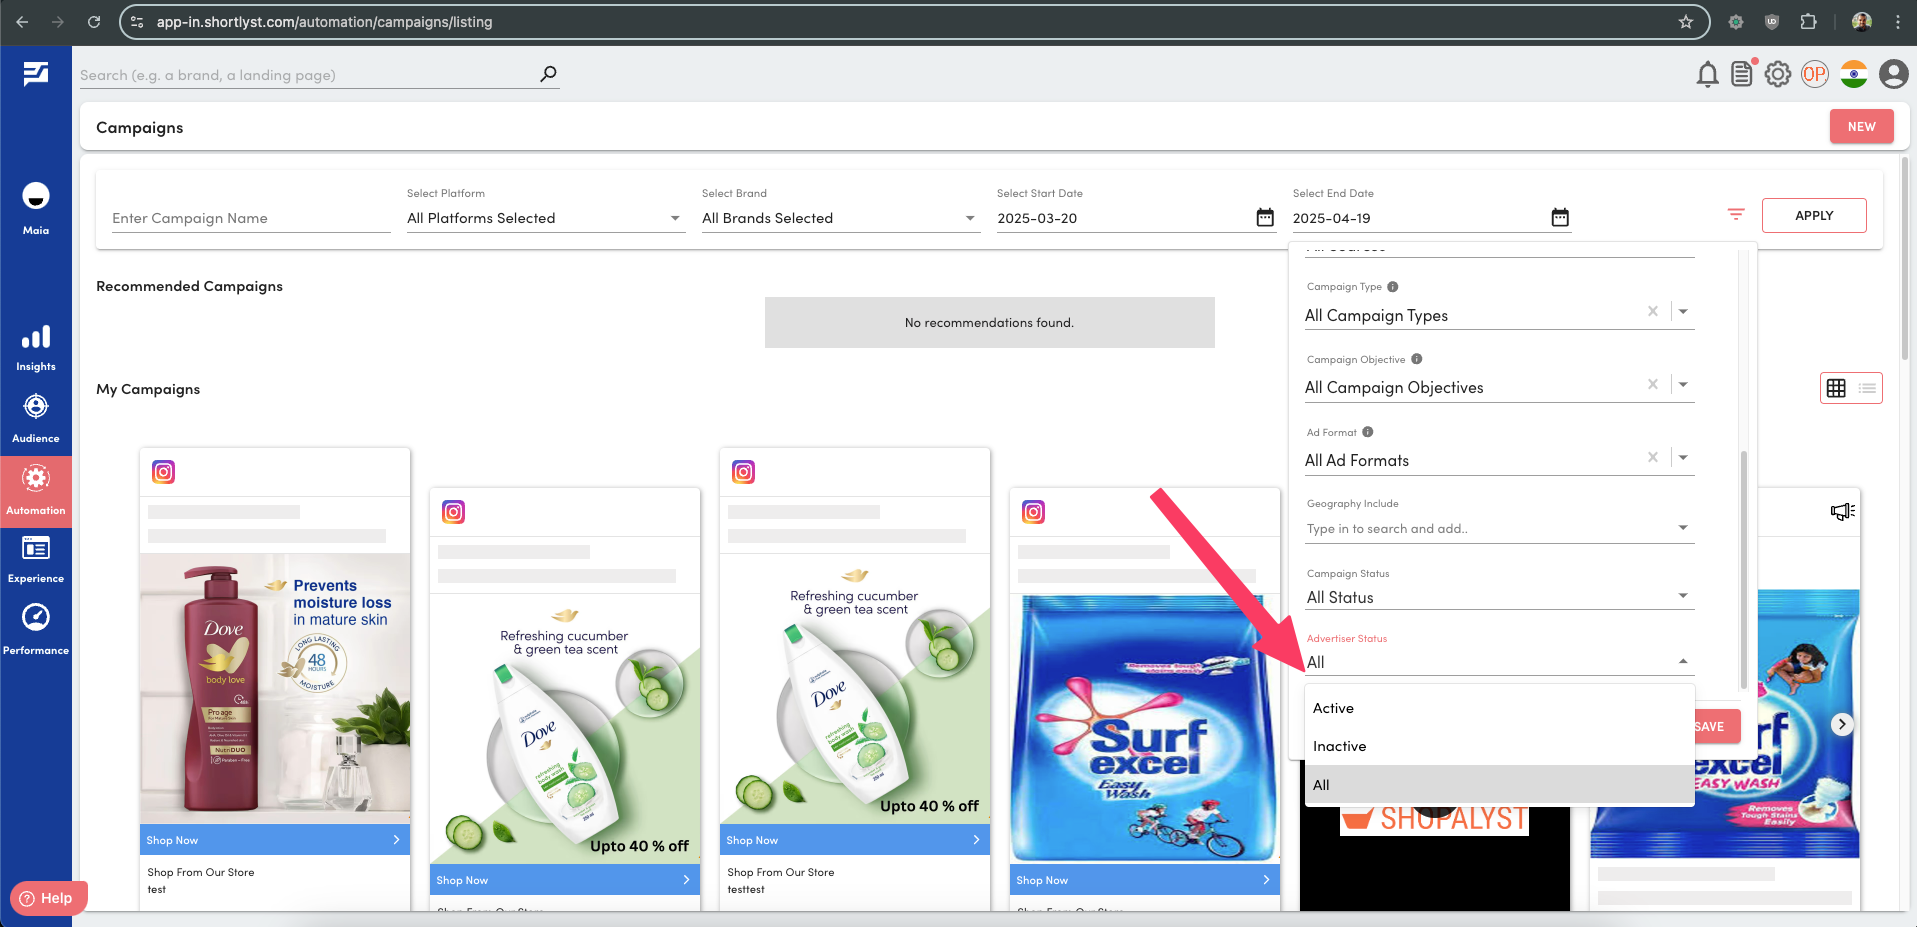This screenshot has height=927, width=1917.
Task: Switch to grid view of campaigns
Action: click(1836, 388)
